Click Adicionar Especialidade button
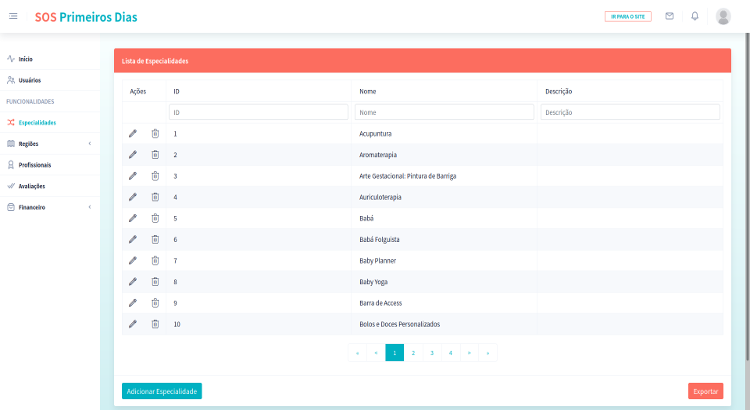750x410 pixels. pos(162,391)
